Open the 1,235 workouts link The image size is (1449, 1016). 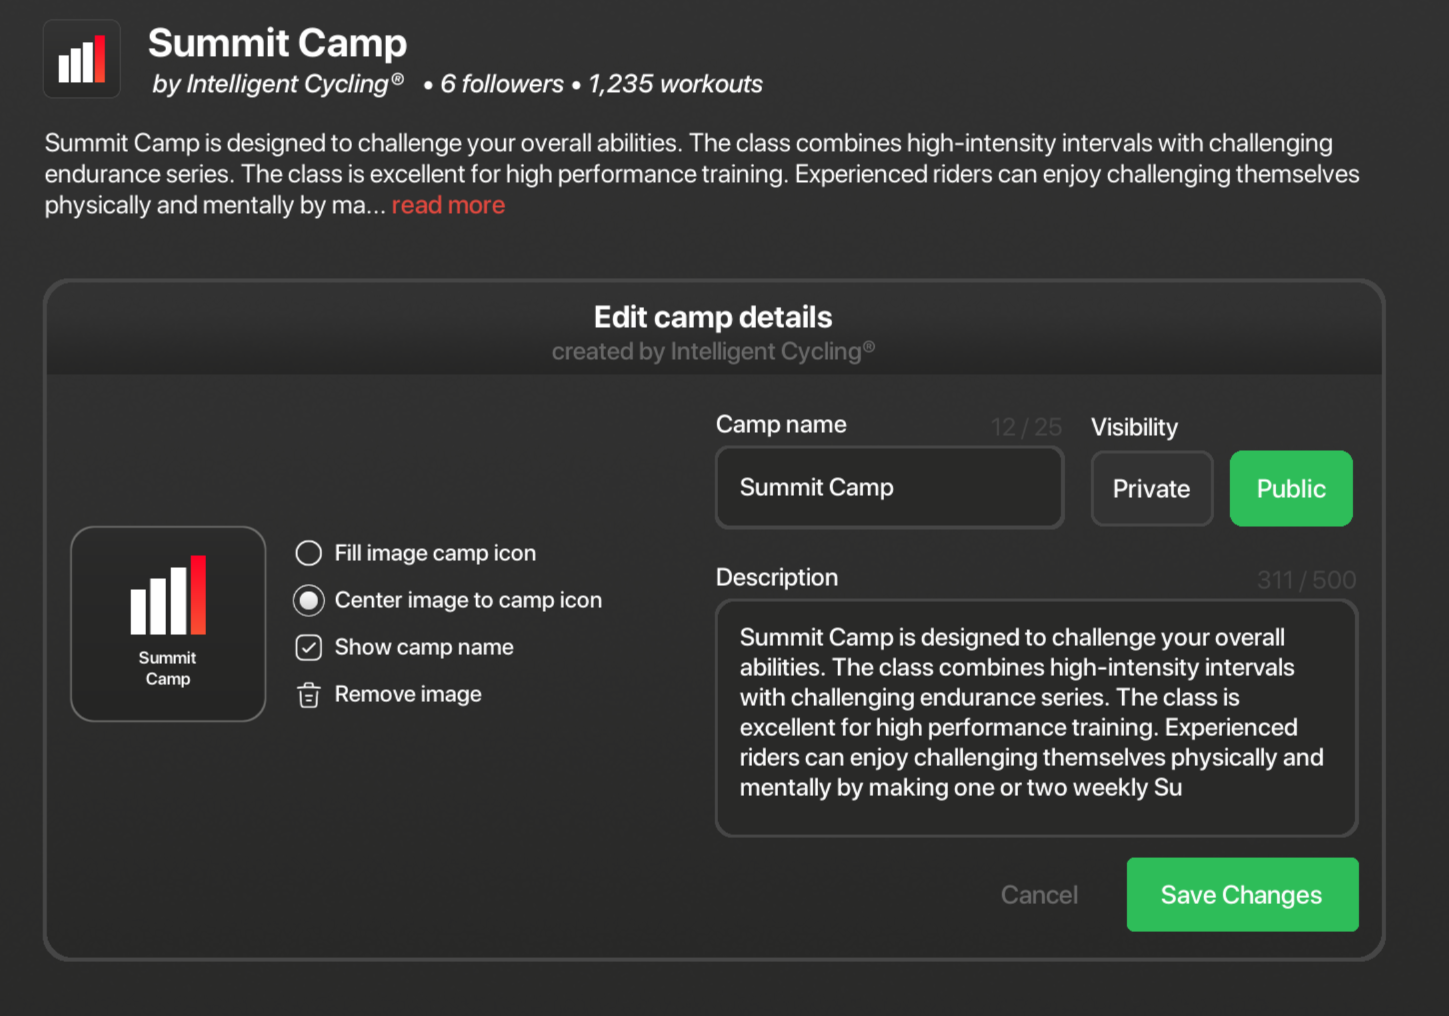pyautogui.click(x=675, y=85)
